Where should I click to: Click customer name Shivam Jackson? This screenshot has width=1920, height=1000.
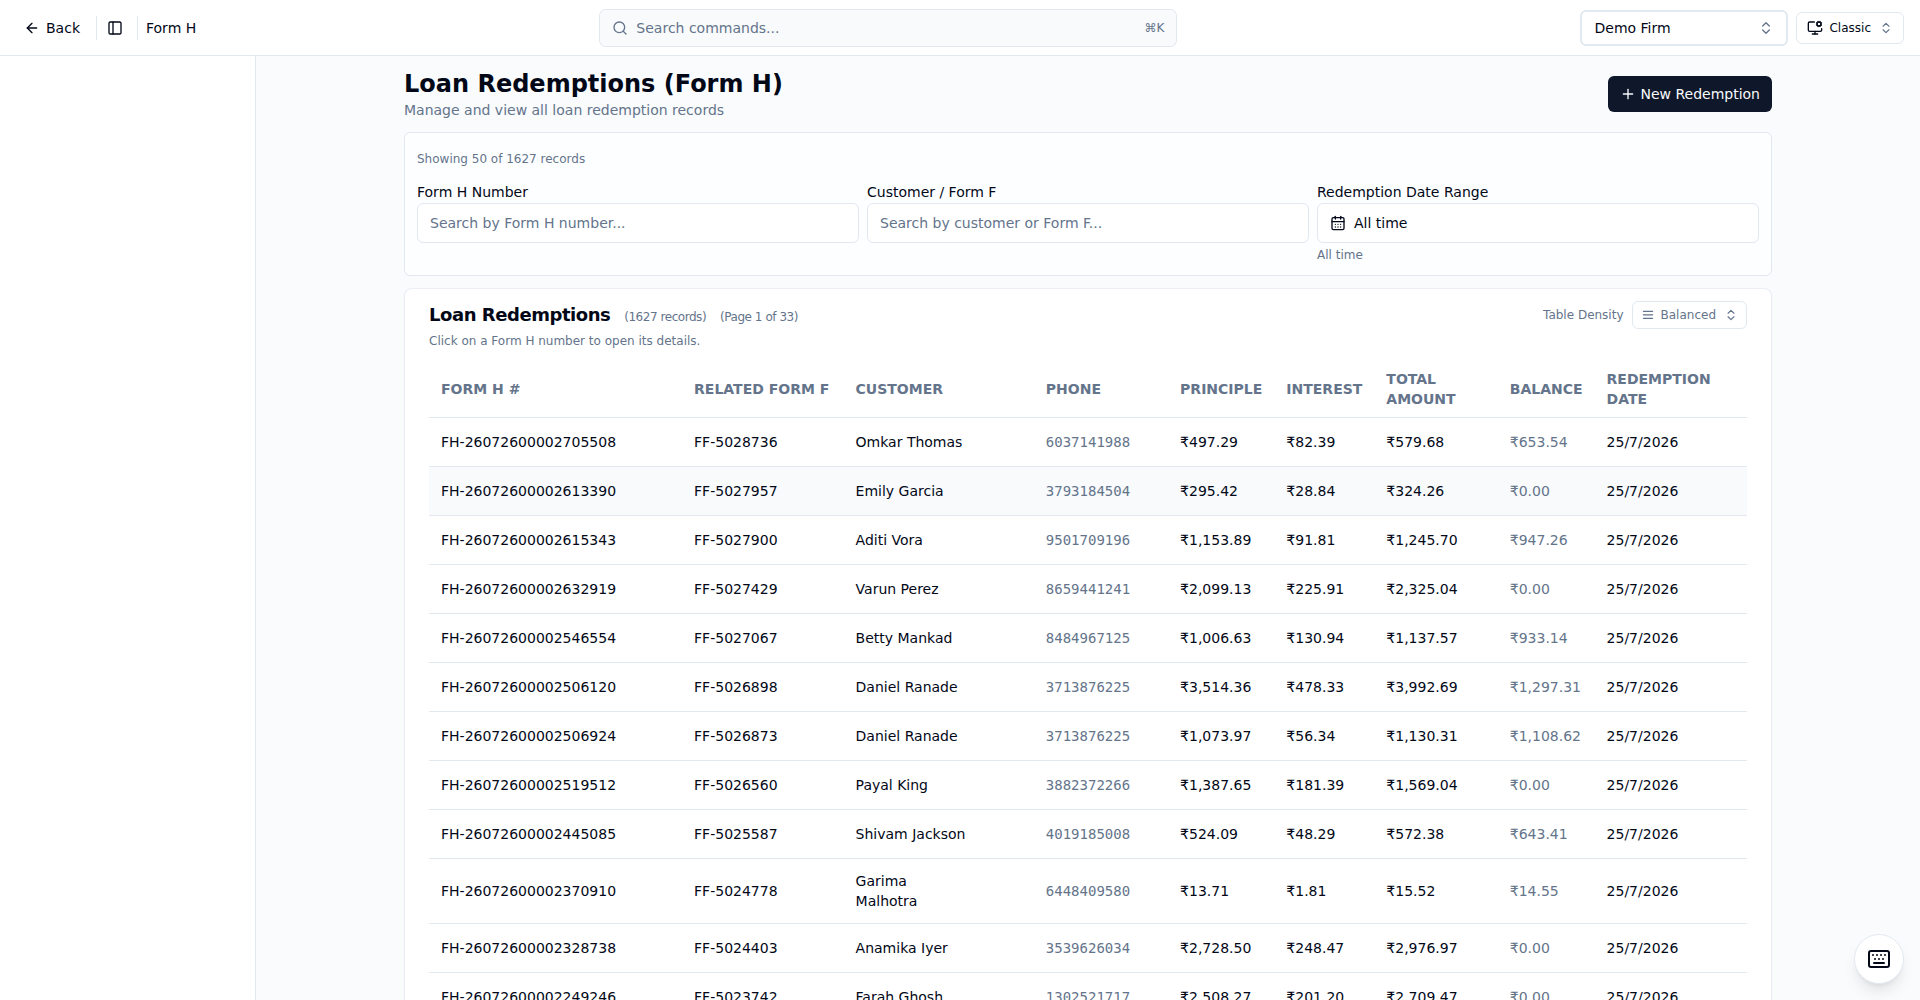coord(910,834)
